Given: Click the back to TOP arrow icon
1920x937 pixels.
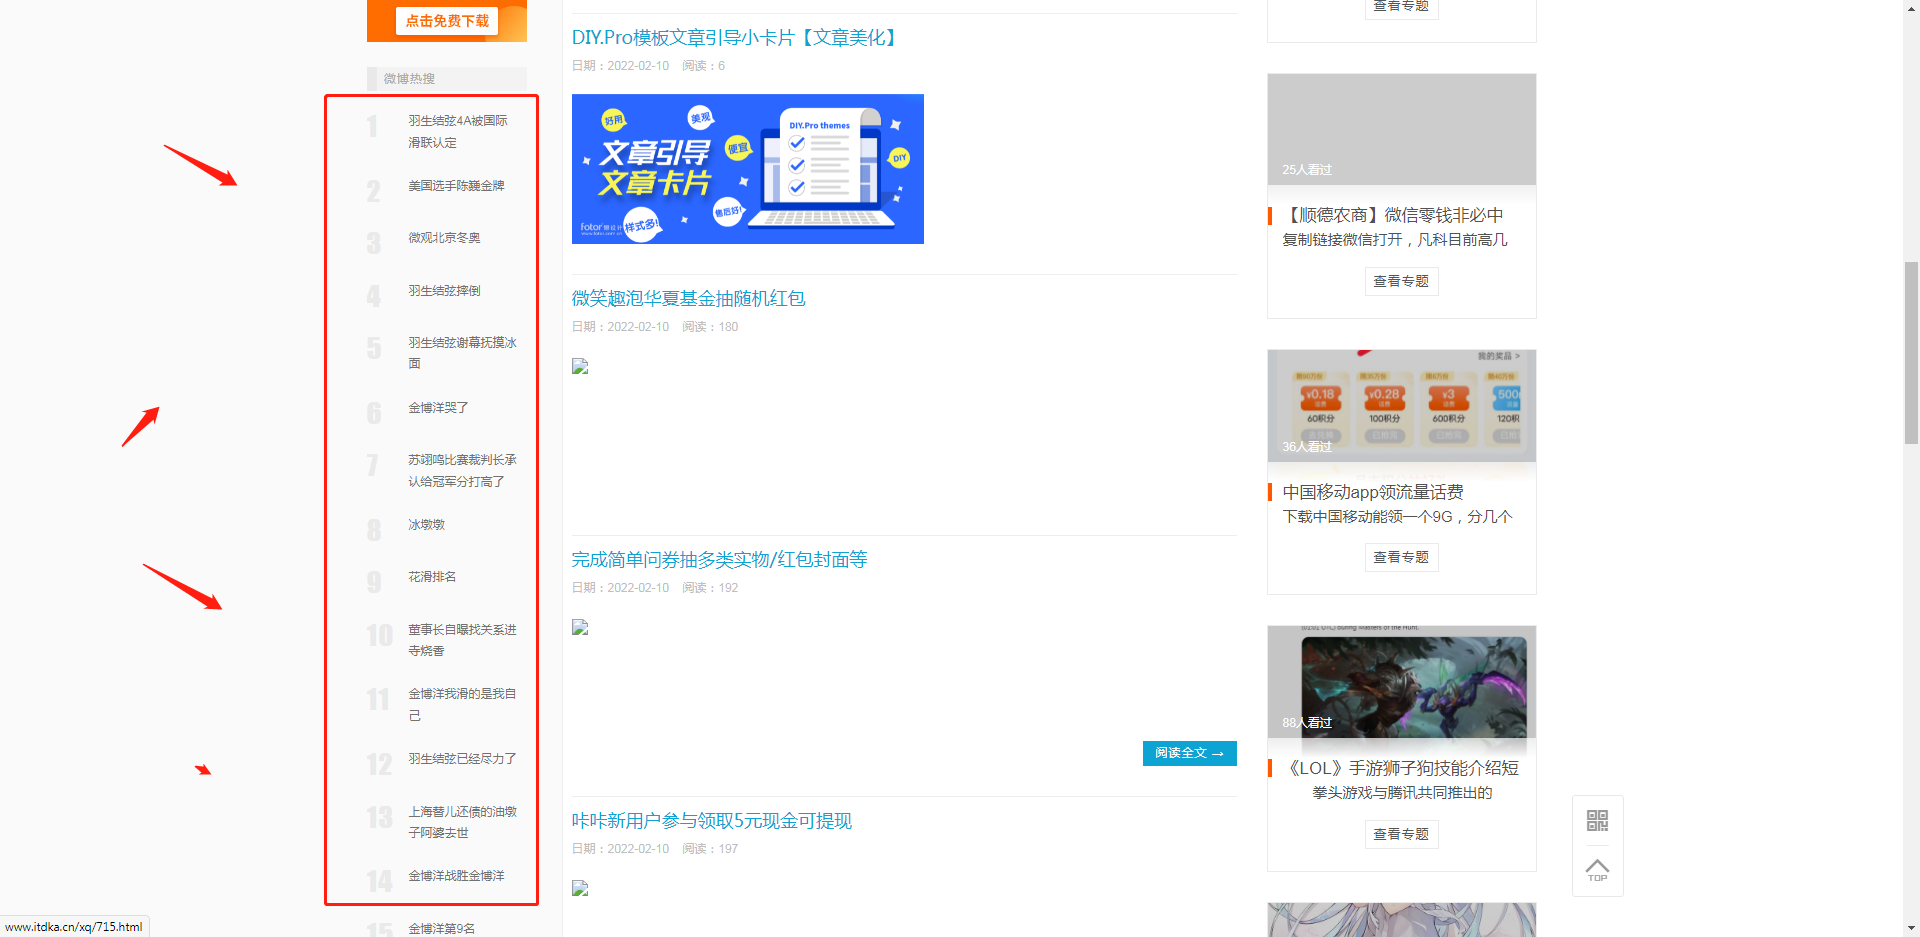Looking at the screenshot, I should pos(1597,870).
